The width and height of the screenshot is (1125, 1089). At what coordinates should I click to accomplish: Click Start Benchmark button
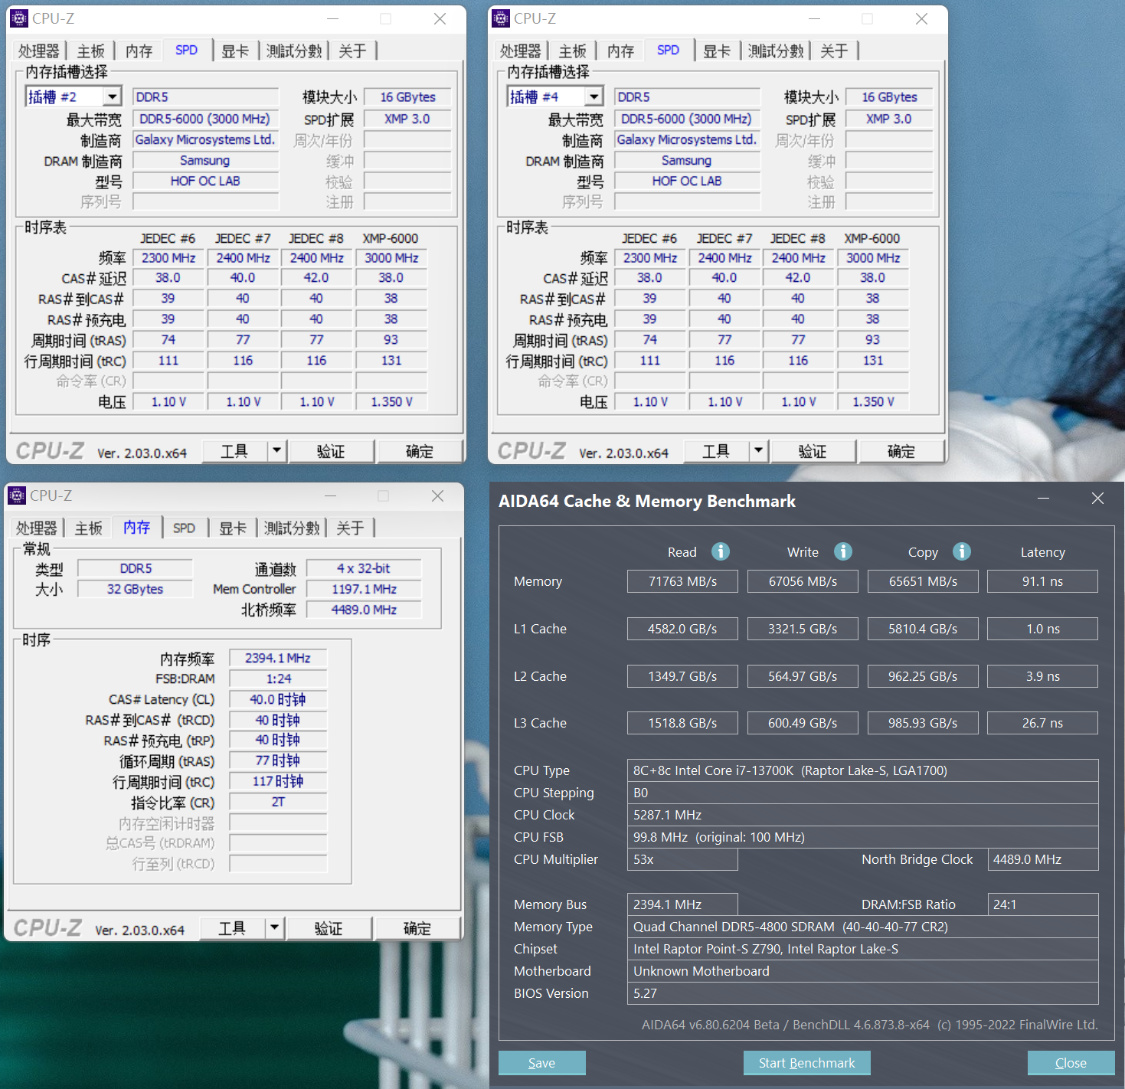806,1062
